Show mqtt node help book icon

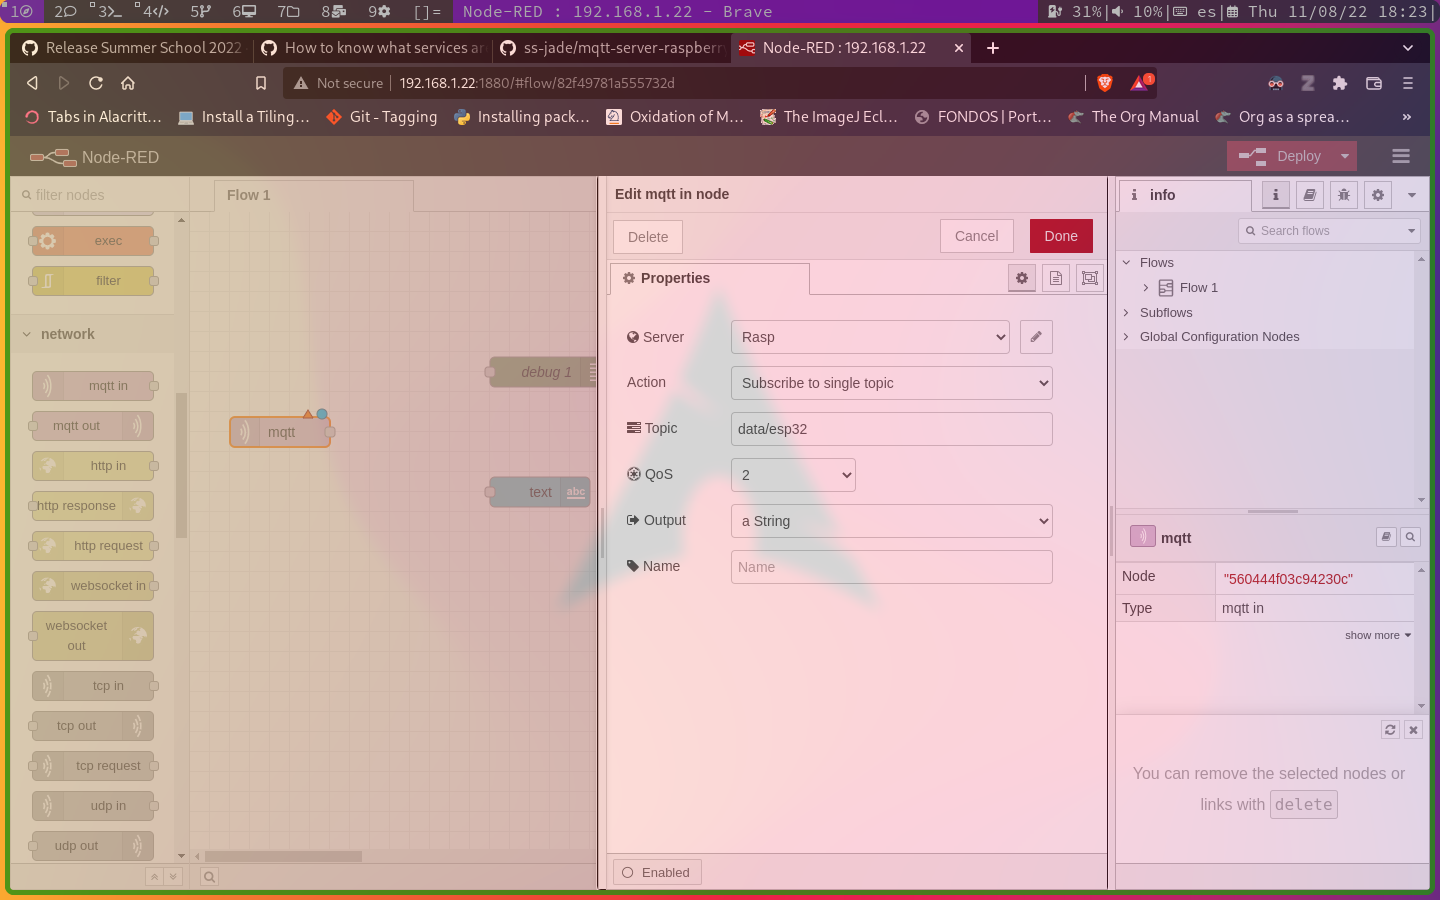[x=1386, y=537]
